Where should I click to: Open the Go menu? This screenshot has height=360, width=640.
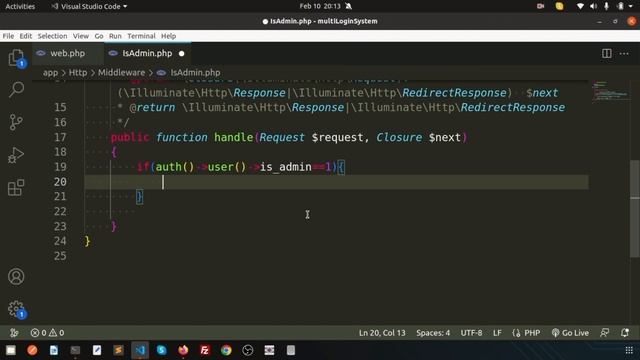pos(99,36)
